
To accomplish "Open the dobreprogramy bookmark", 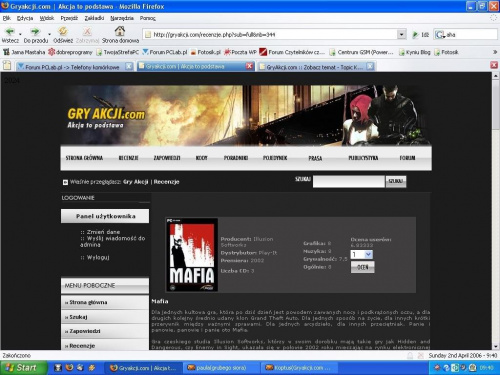I will point(70,52).
